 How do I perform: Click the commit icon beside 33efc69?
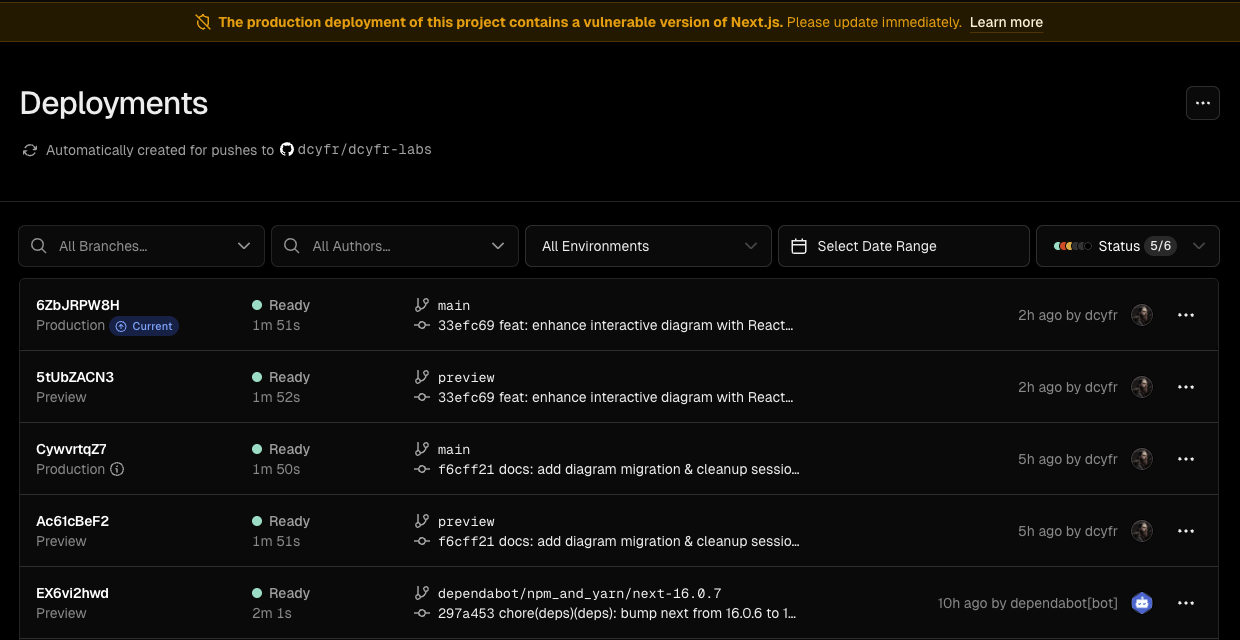421,325
